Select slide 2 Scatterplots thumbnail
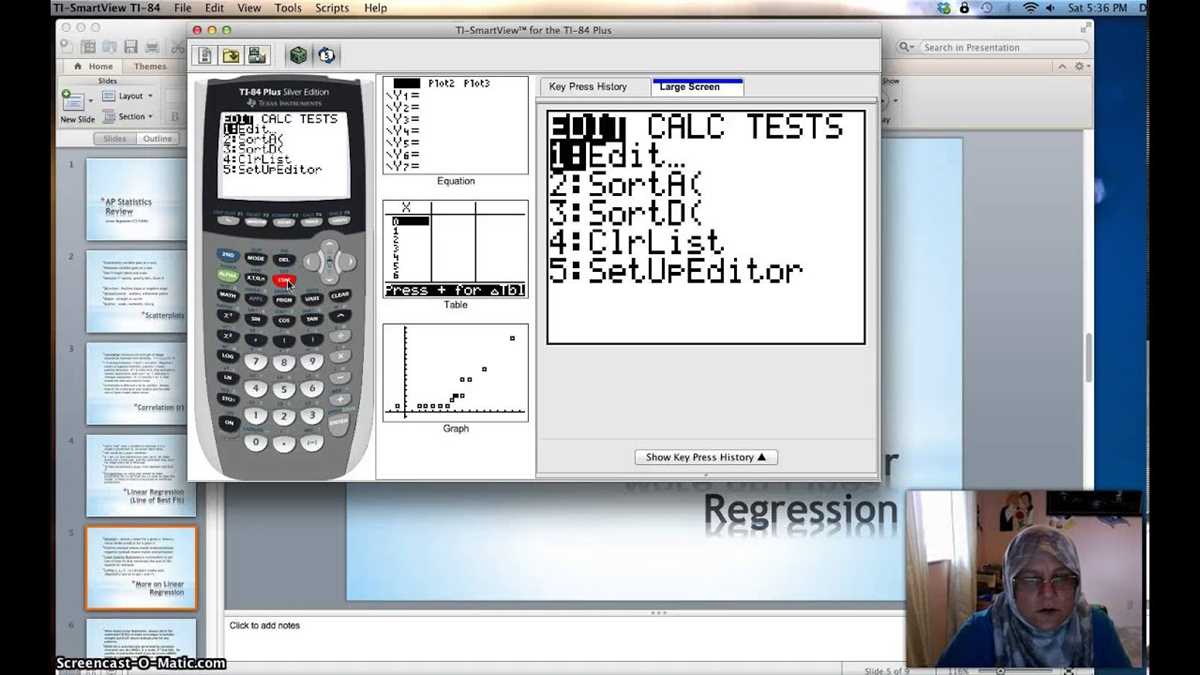The width and height of the screenshot is (1200, 675). tap(141, 291)
